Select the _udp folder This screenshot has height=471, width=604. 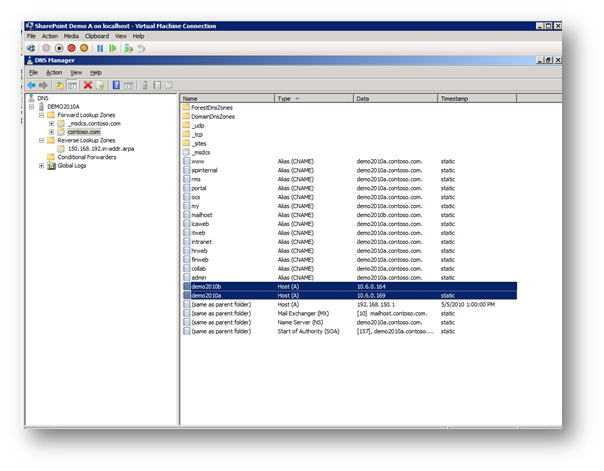point(198,126)
